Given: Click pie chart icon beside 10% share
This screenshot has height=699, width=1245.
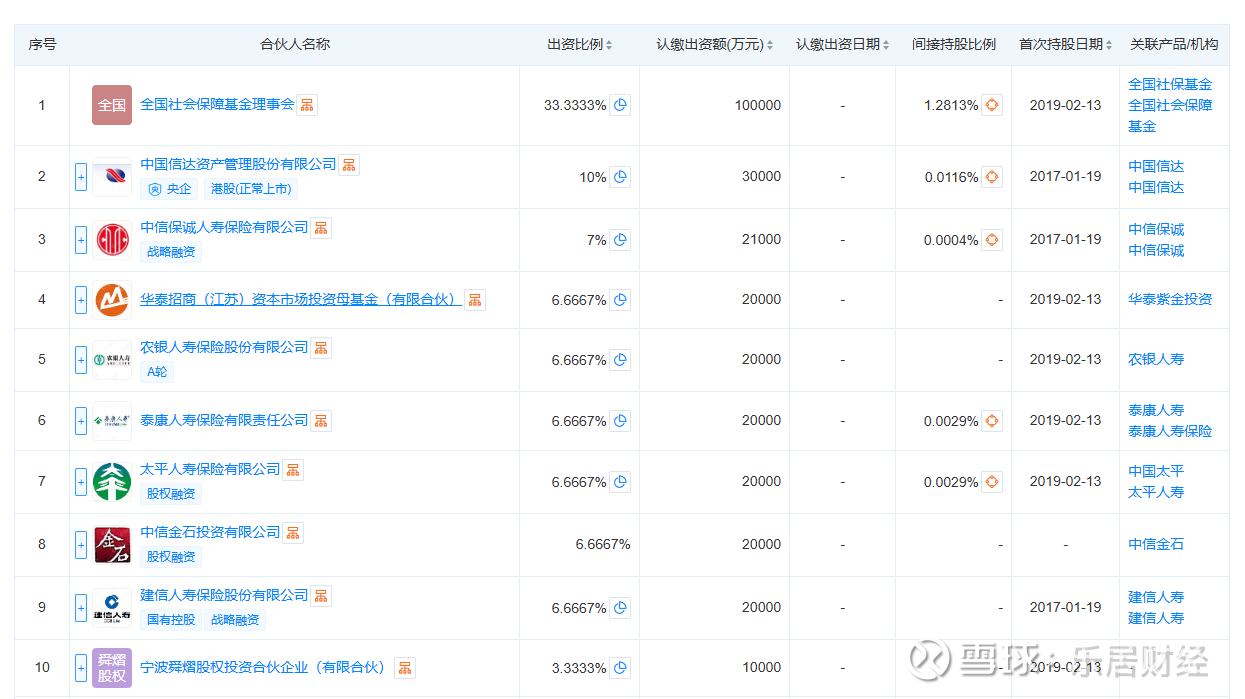Looking at the screenshot, I should [620, 177].
